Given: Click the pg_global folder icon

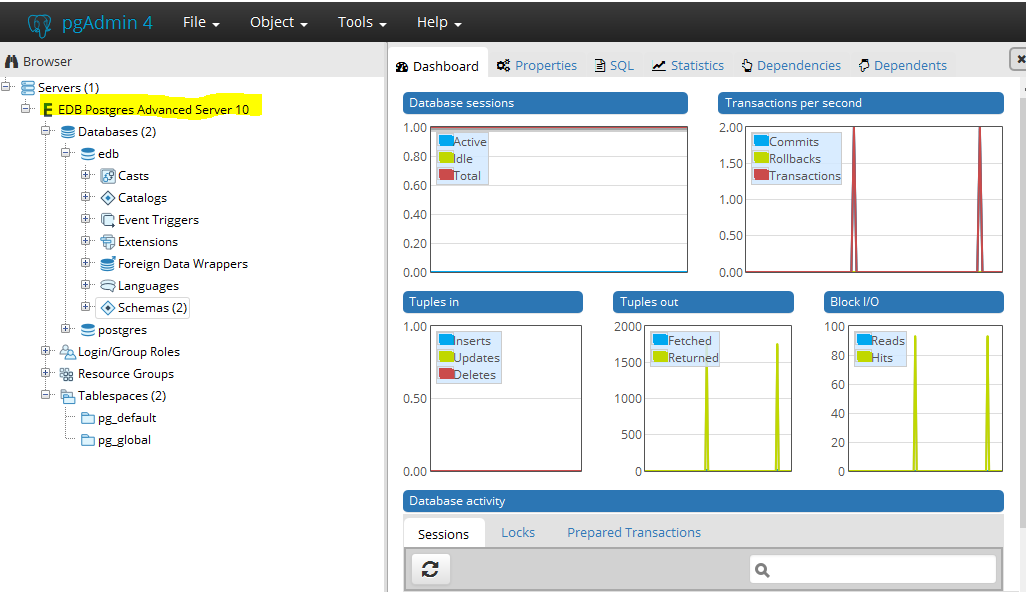Looking at the screenshot, I should [88, 440].
